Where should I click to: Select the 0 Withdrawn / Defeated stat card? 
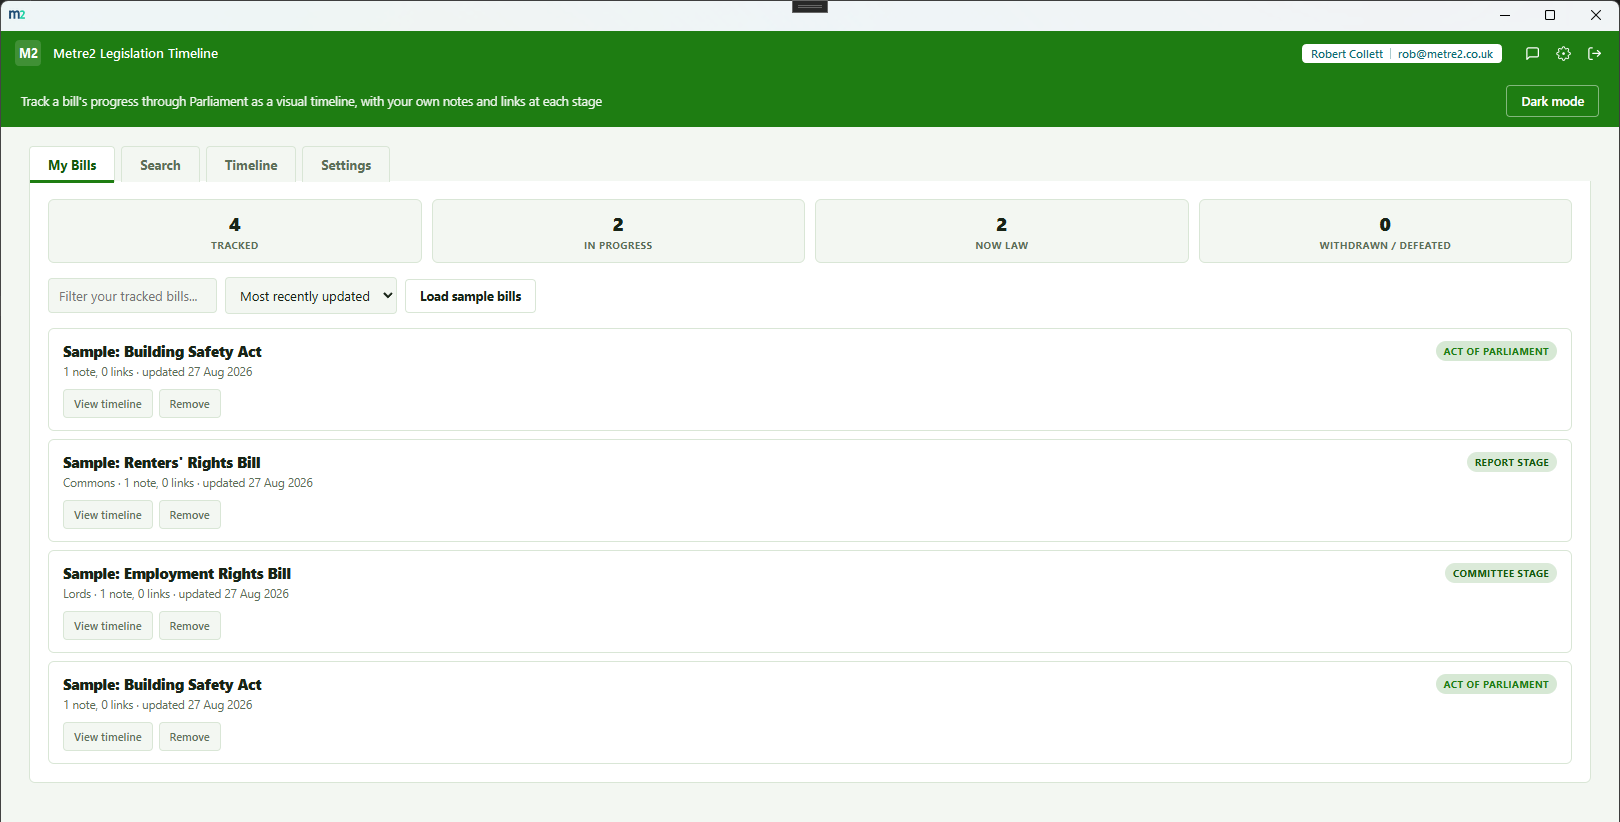(x=1385, y=231)
